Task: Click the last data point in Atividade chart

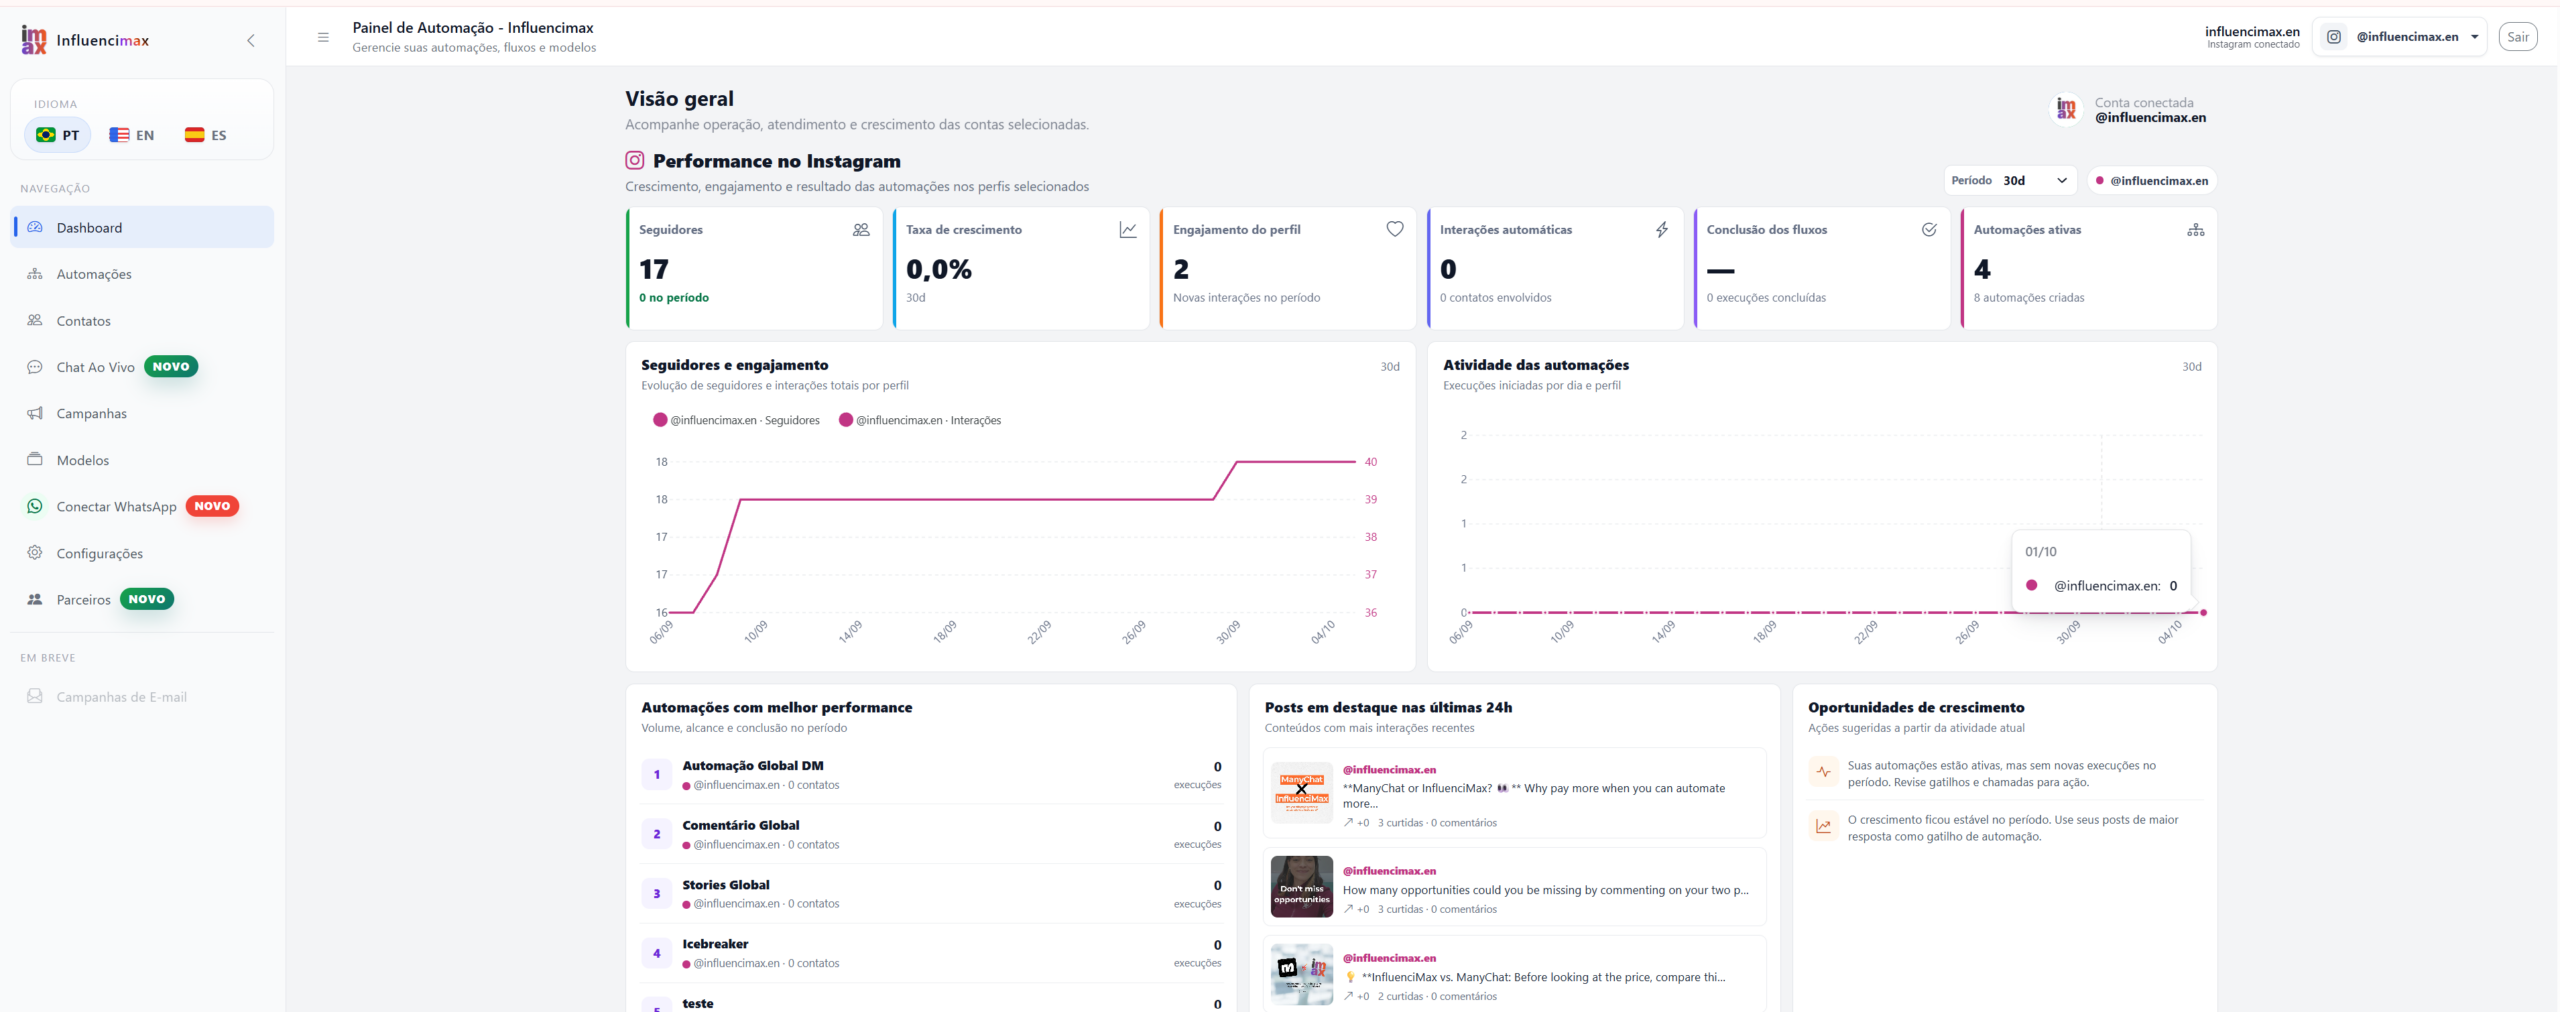Action: pos(2203,612)
